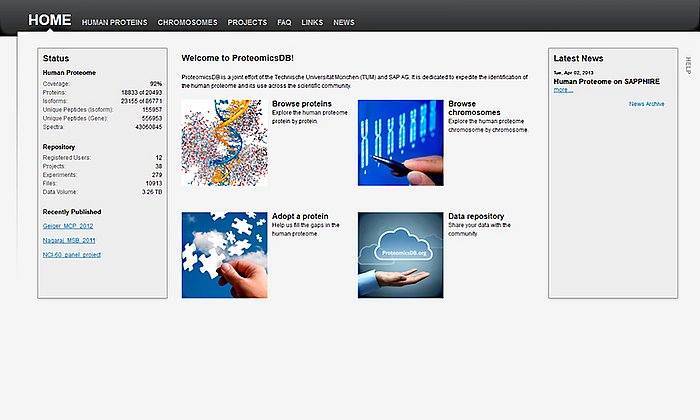The image size is (700, 420).
Task: Select the Adopt a protein heading
Action: pos(300,216)
